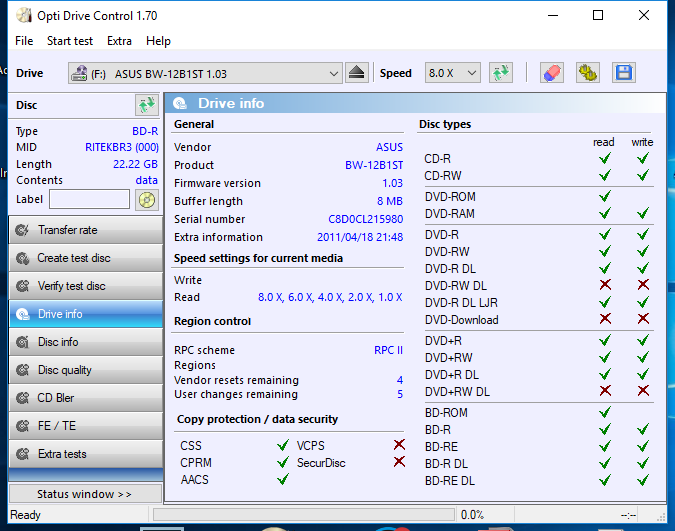Click the DVD-RW DL read red X
675x531 pixels.
605,284
